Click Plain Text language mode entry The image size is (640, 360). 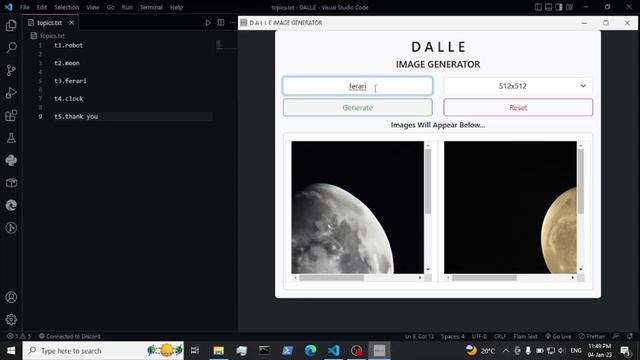[x=525, y=336]
